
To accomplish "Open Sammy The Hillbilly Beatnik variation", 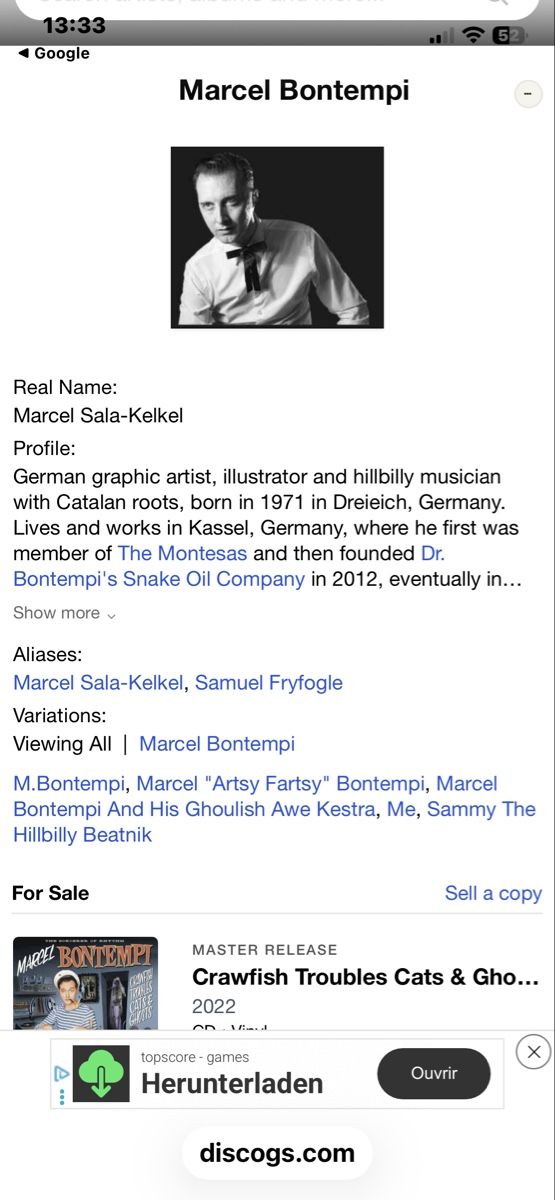I will click(x=274, y=822).
